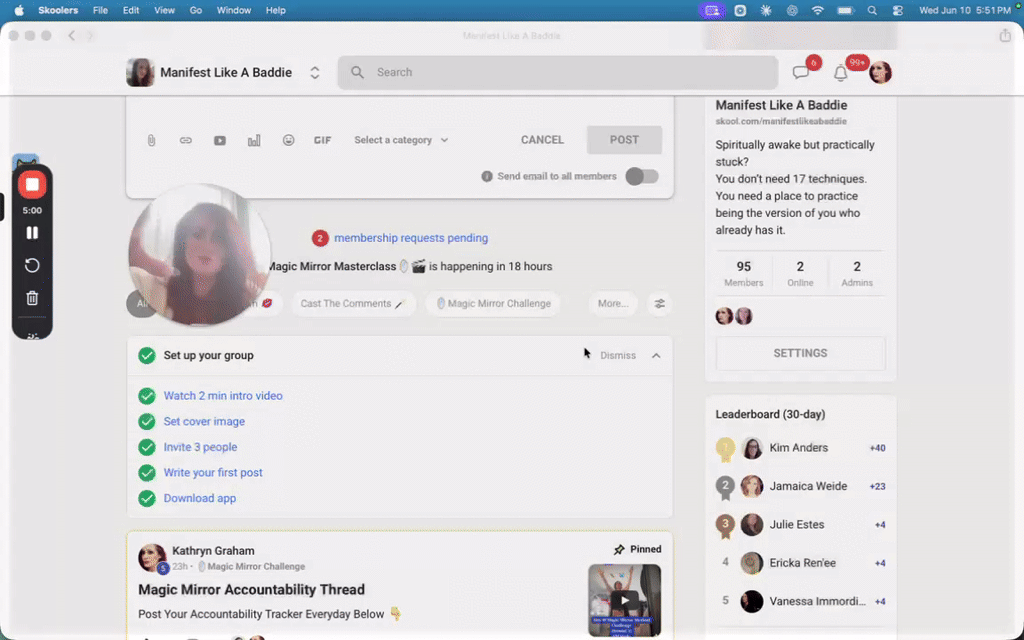Screen dimensions: 1024x640
Task: Click the add YouTube video icon
Action: click(x=220, y=140)
